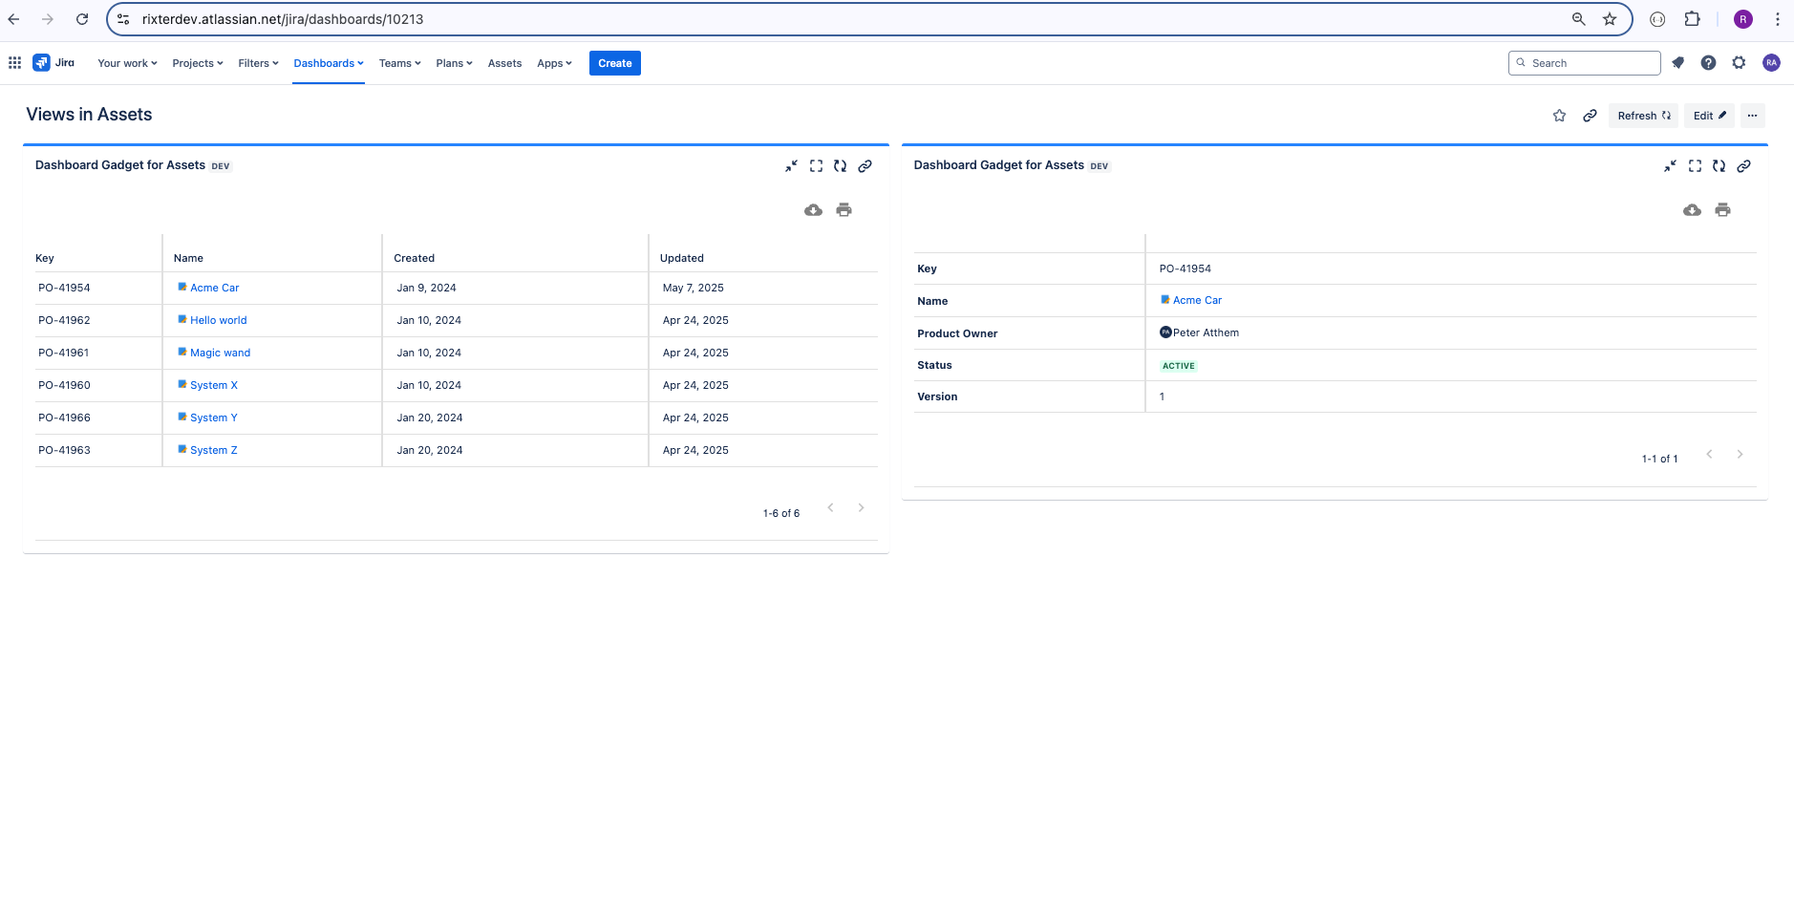Select the PO-41962 key cell

coord(64,320)
